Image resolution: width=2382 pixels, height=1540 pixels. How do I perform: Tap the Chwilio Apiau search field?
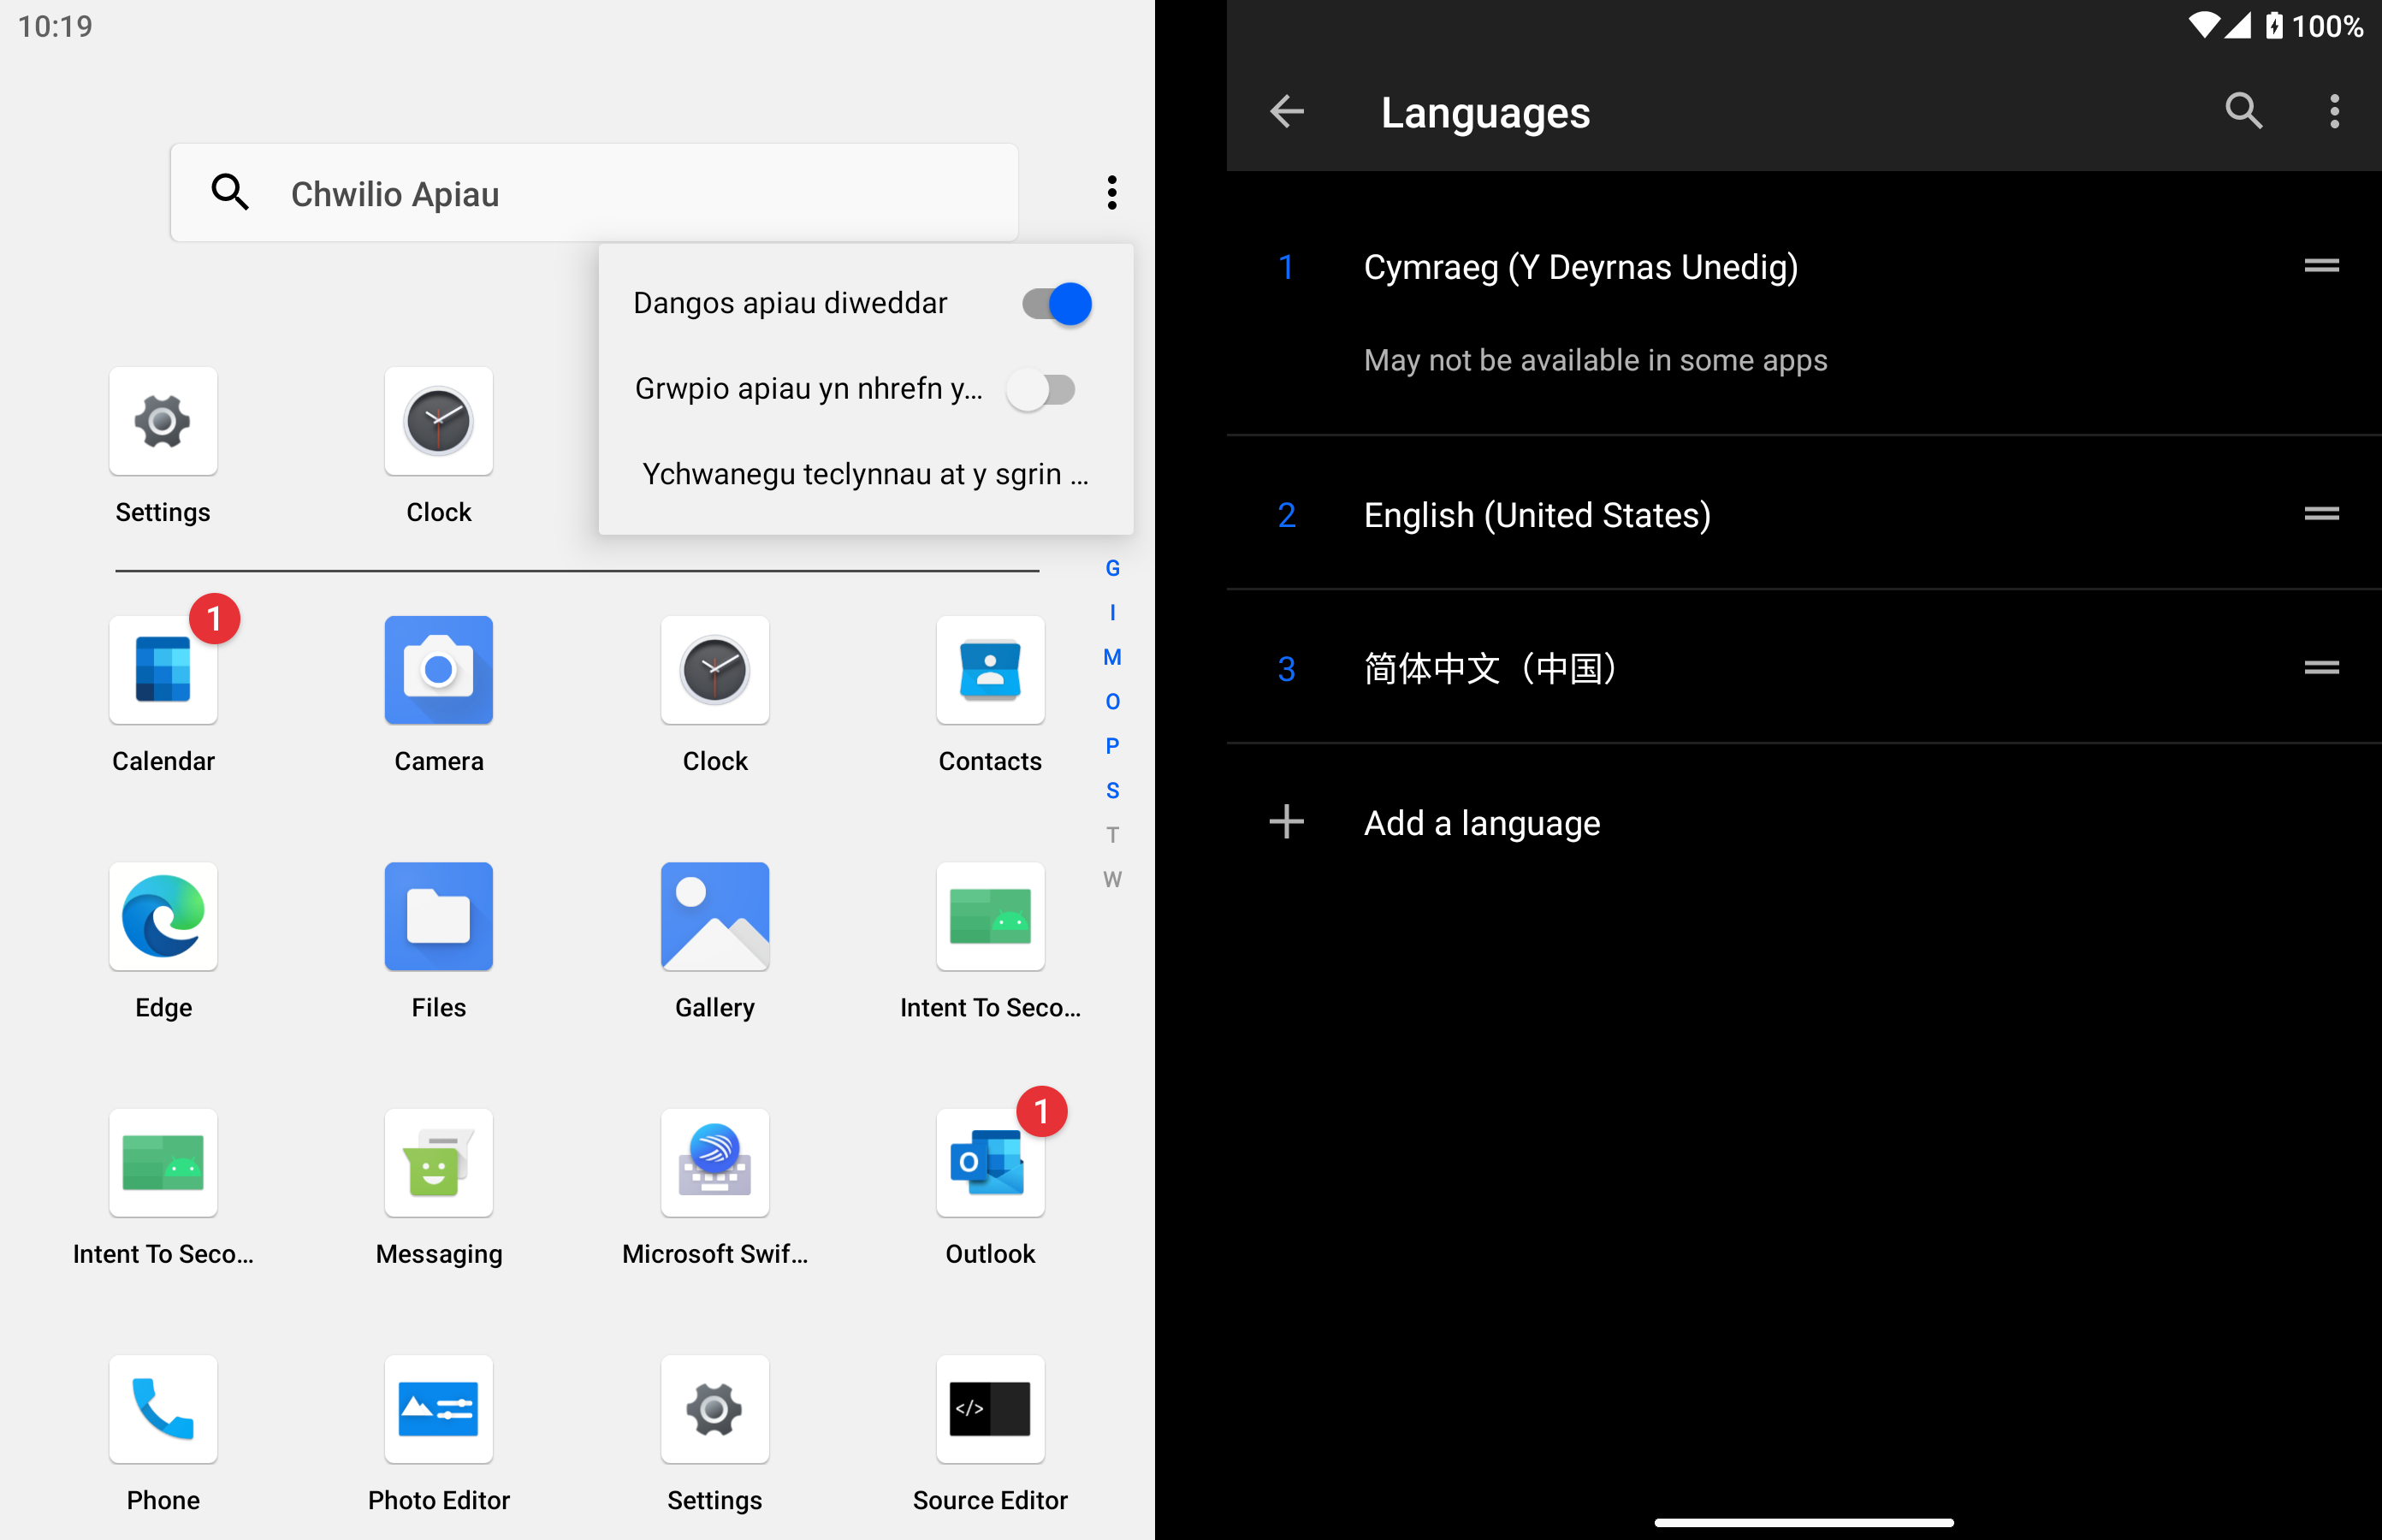tap(594, 193)
